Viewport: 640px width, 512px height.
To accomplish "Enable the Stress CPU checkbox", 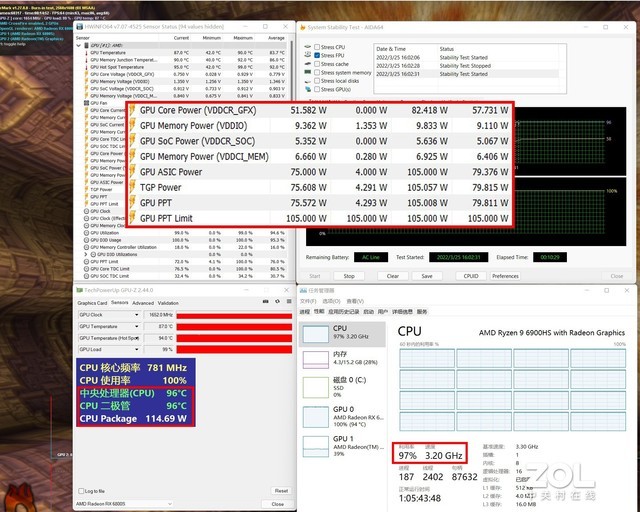I will 316,47.
